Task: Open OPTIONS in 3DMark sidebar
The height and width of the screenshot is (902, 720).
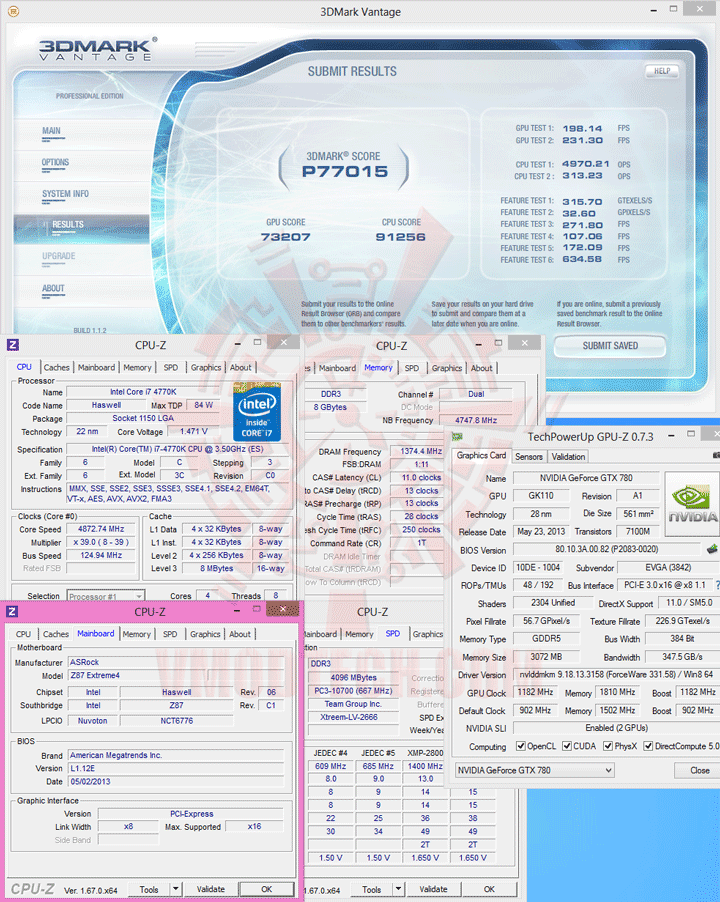Action: coord(55,163)
